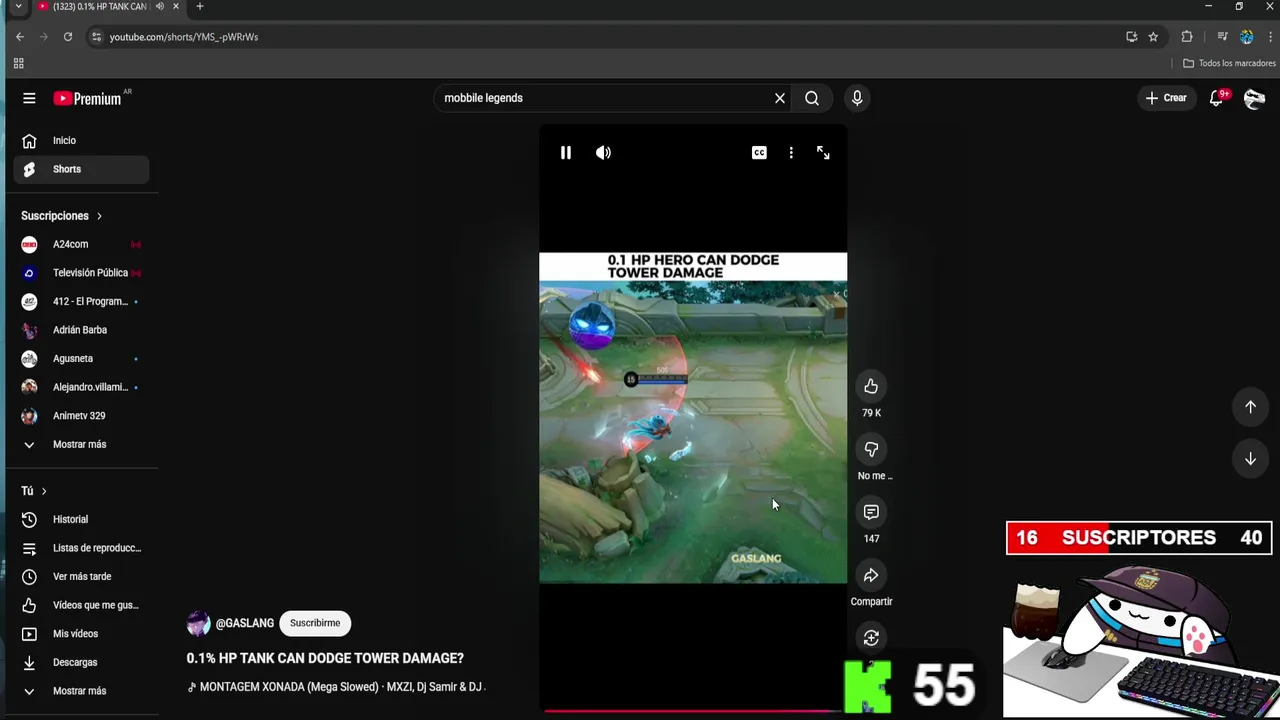1280x720 pixels.
Task: Mute the video volume speaker icon
Action: pos(603,153)
